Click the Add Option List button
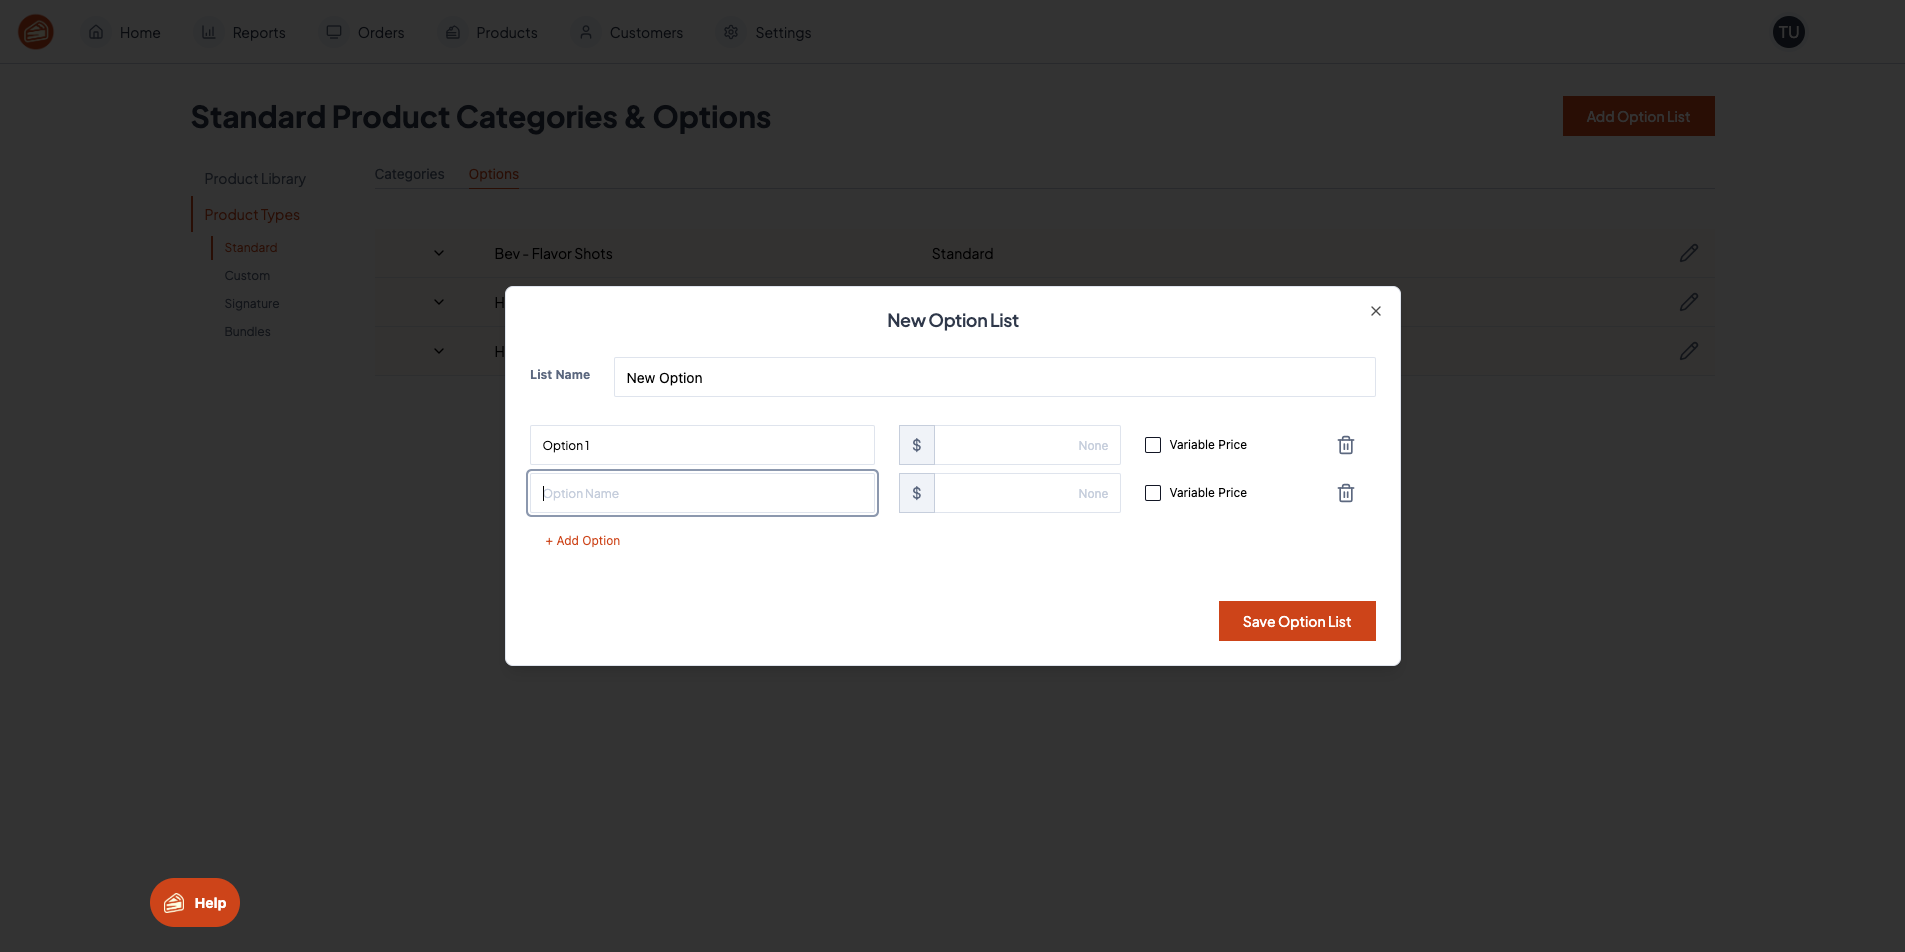 coord(1638,116)
